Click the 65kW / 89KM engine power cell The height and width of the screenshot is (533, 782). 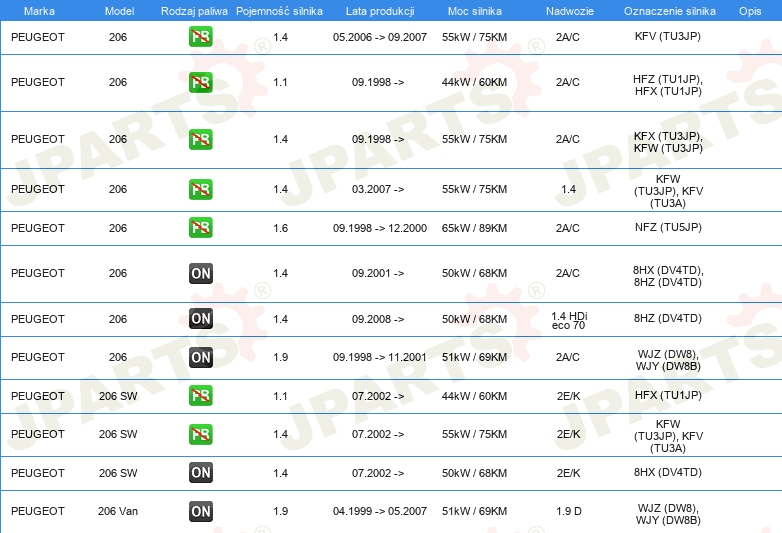[x=474, y=228]
